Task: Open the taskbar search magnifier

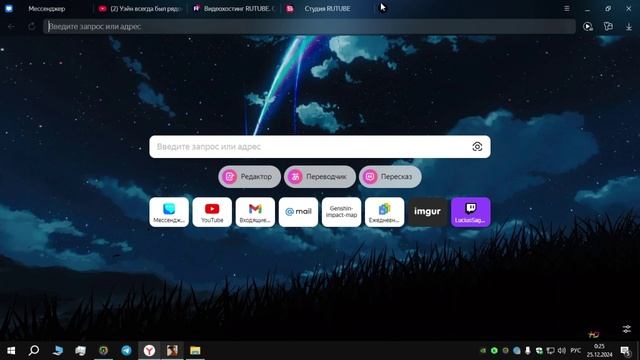Action: tap(34, 351)
